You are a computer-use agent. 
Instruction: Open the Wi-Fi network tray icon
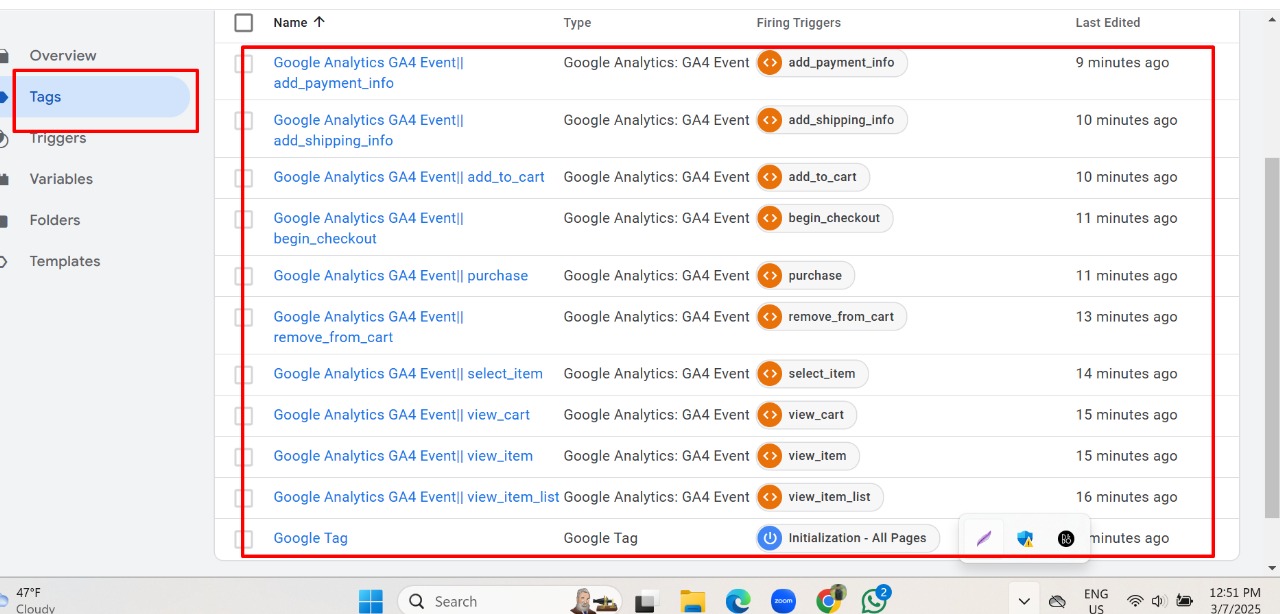(x=1135, y=601)
